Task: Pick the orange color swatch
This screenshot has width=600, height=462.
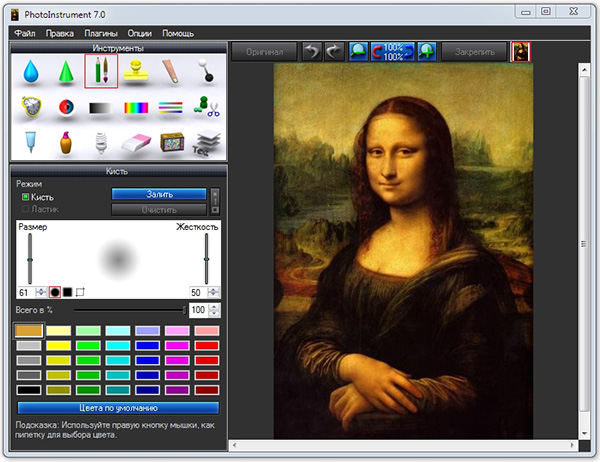Action: tap(29, 331)
